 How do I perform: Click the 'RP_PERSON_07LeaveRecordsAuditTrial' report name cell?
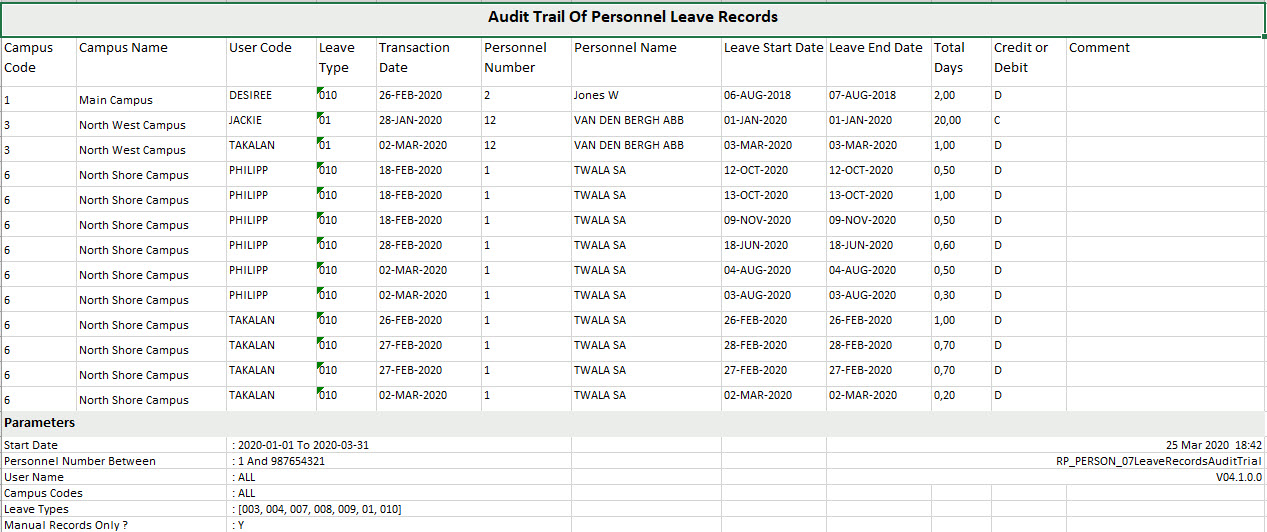pyautogui.click(x=1158, y=462)
